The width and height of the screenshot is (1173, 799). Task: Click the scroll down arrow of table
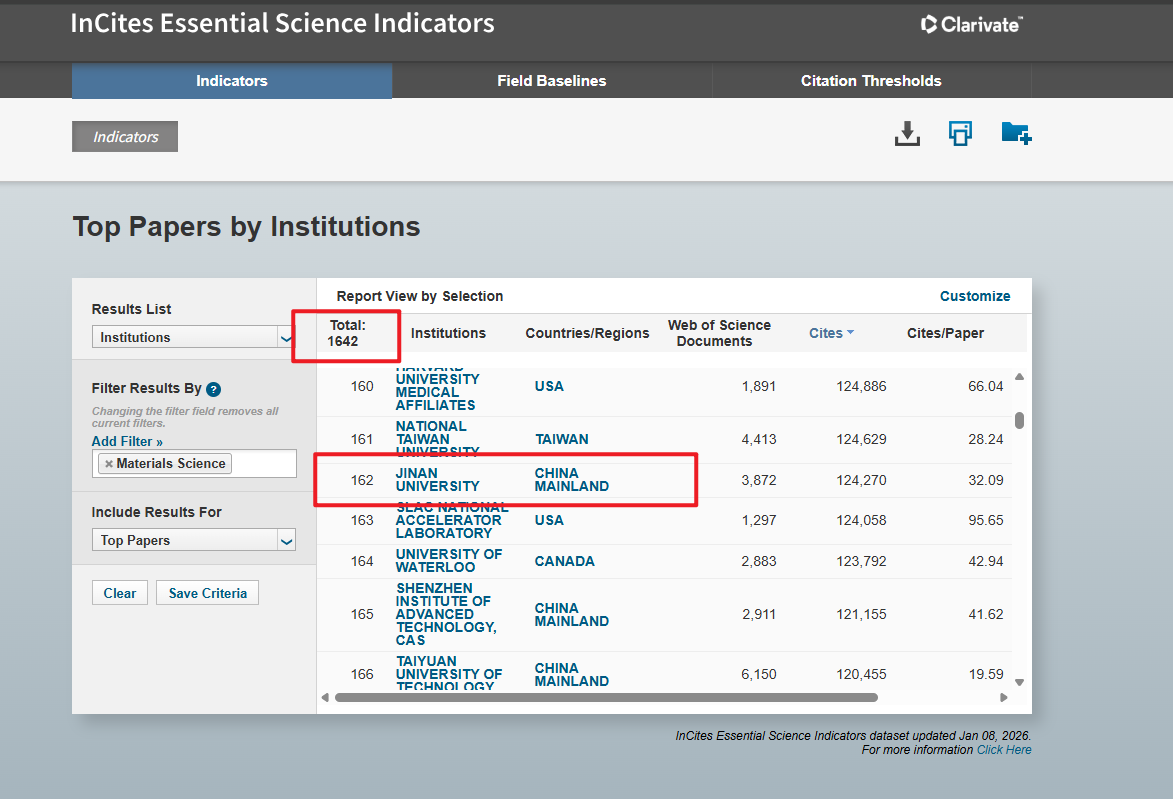coord(1019,682)
